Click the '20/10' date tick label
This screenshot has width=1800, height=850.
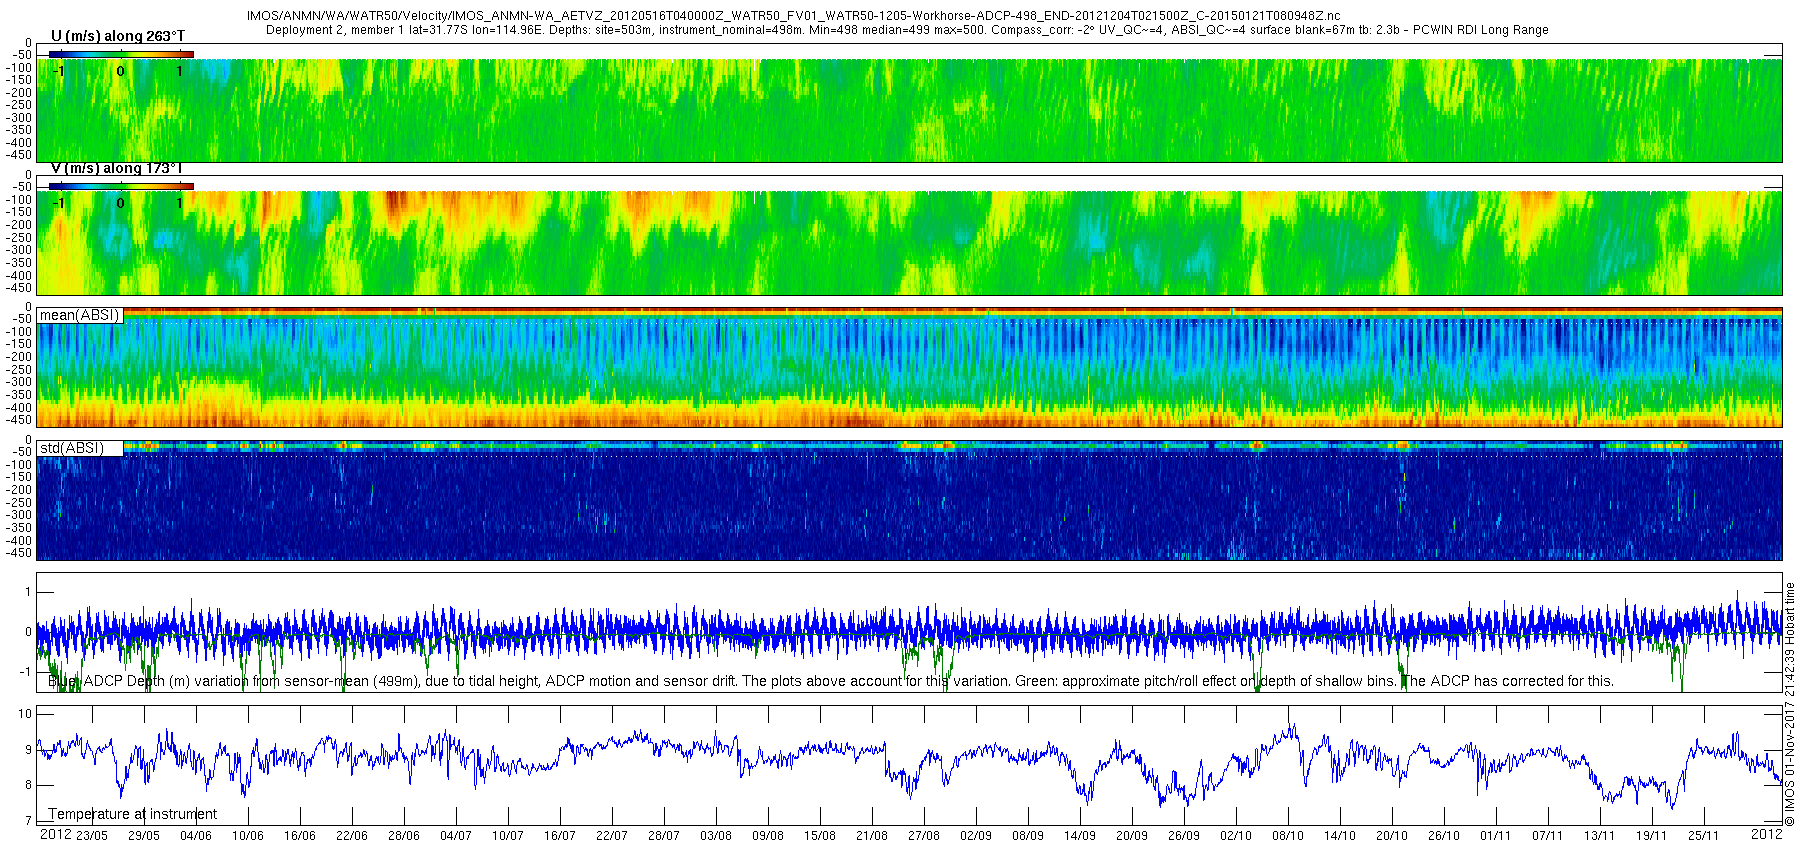coord(1392,836)
